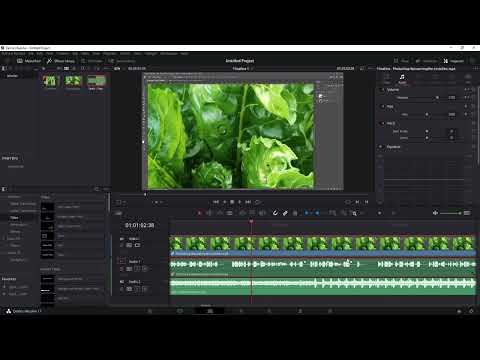The height and width of the screenshot is (360, 480).
Task: Select the Audio tab in the Inspector
Action: tap(402, 79)
